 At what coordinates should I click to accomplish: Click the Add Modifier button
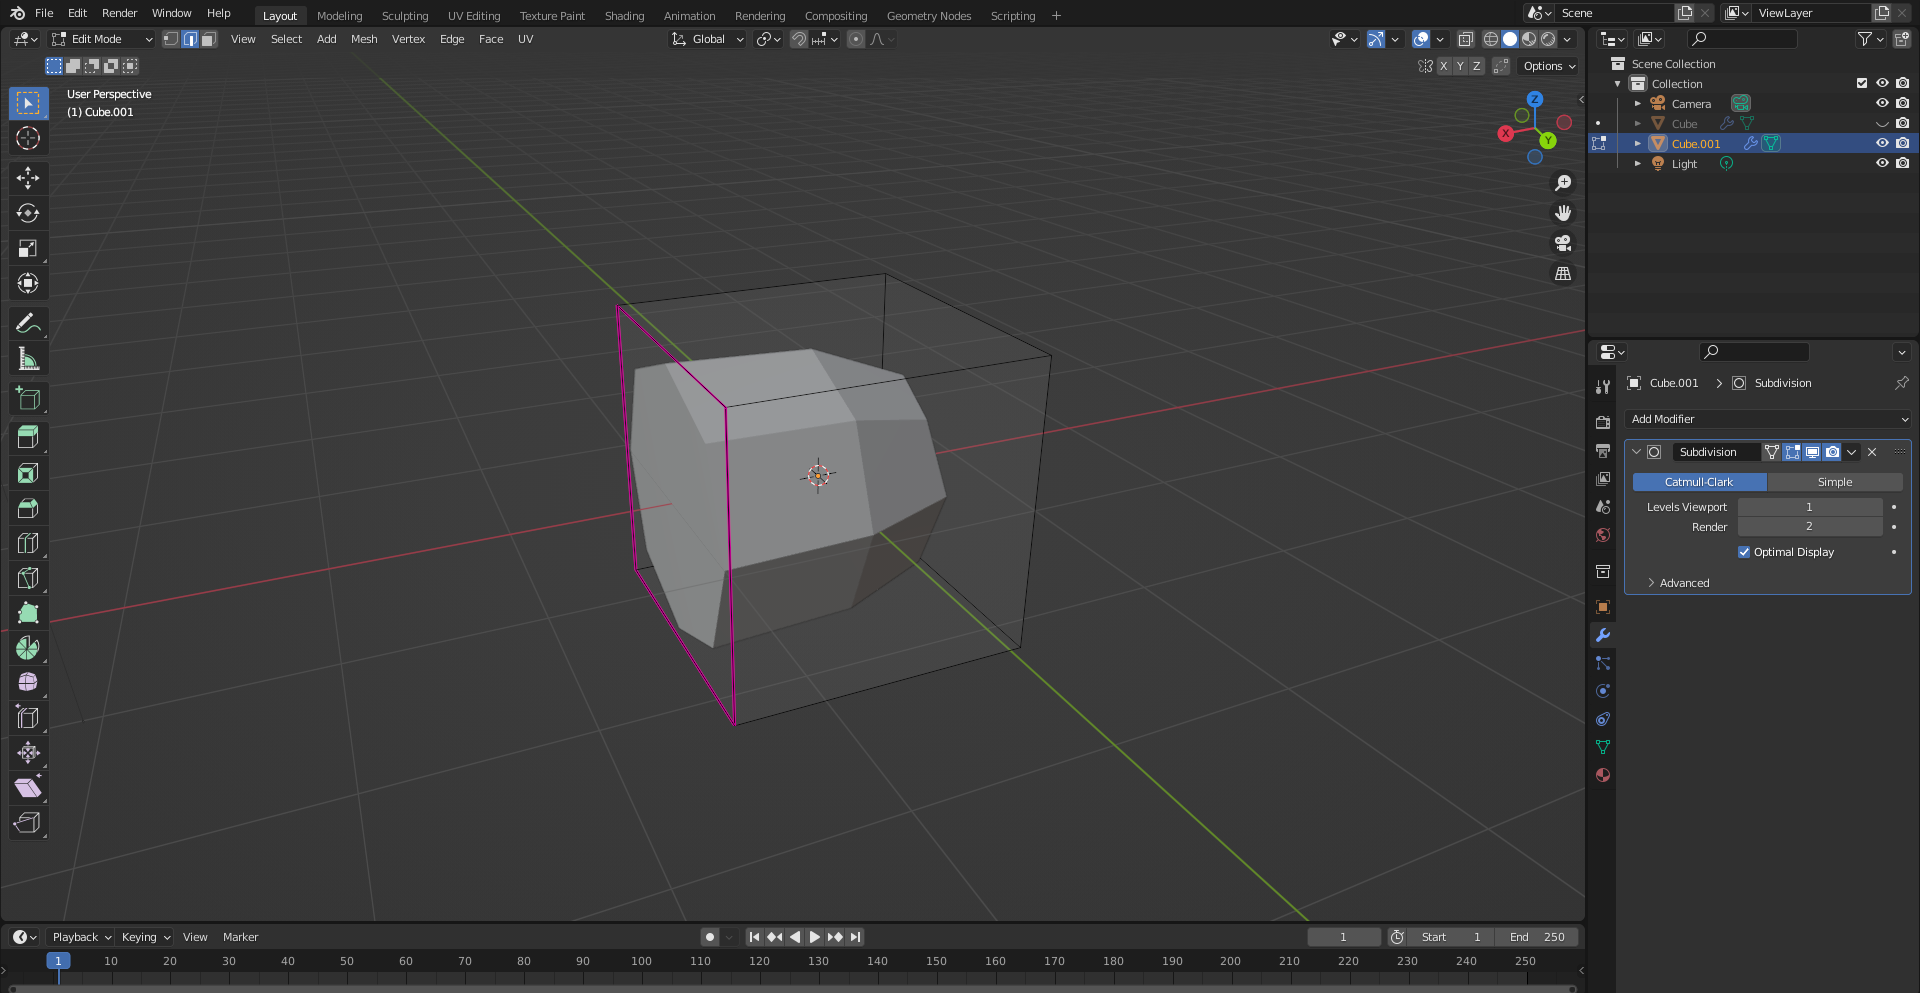(x=1767, y=419)
